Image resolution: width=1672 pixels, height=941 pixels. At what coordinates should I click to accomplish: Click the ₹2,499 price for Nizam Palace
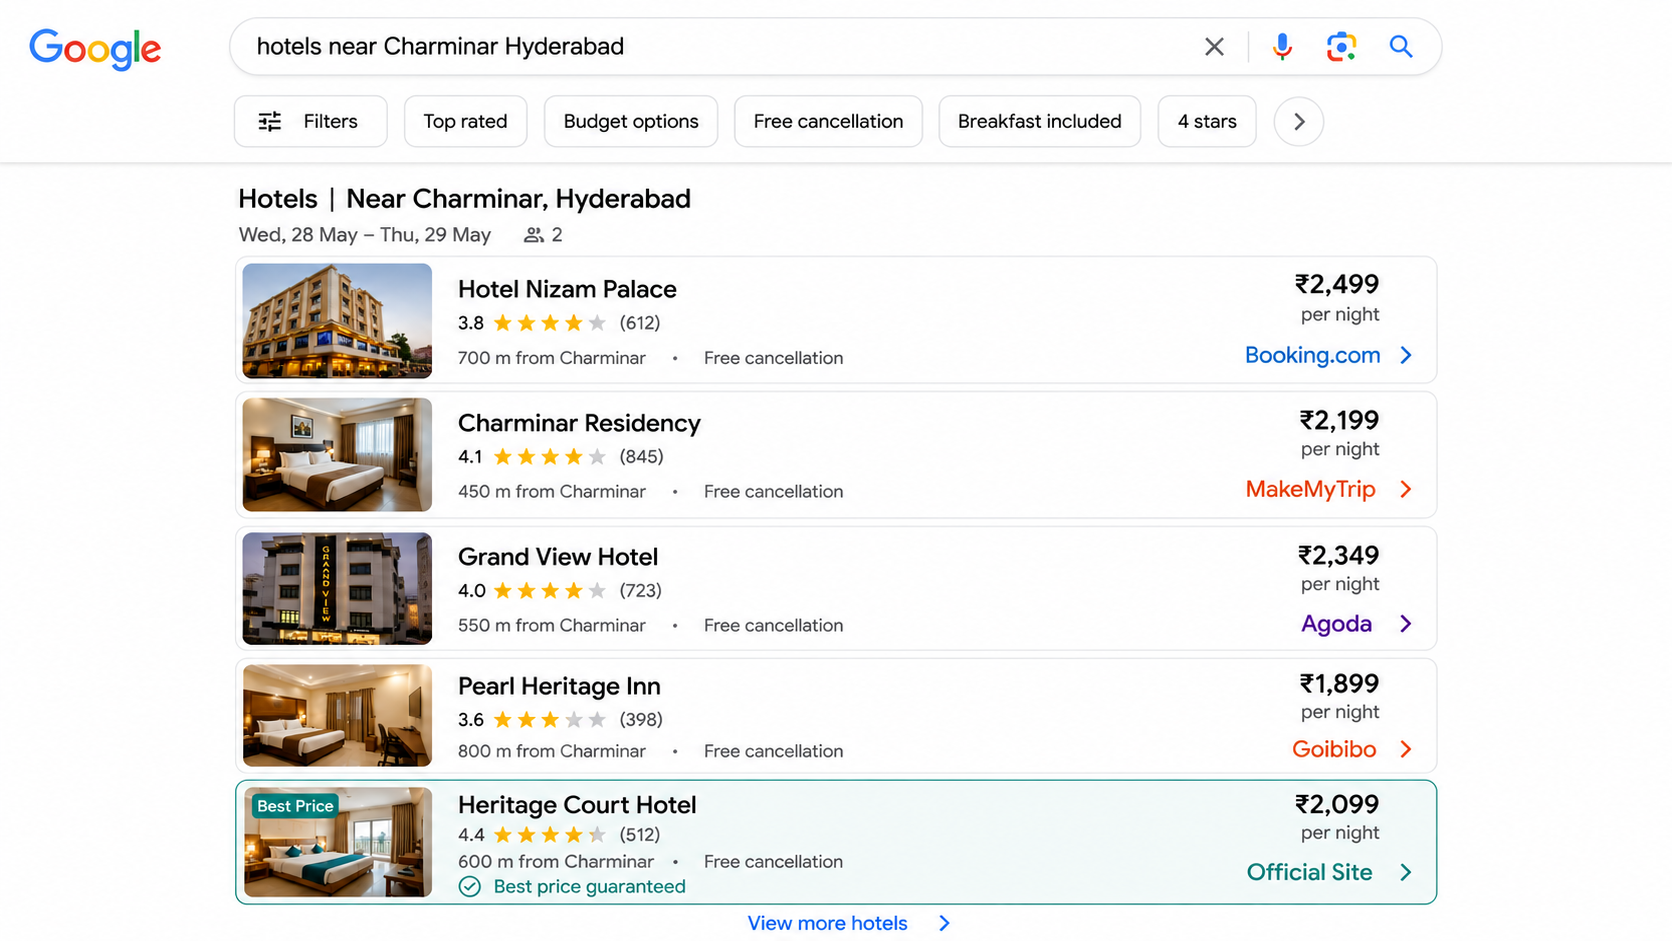1337,284
